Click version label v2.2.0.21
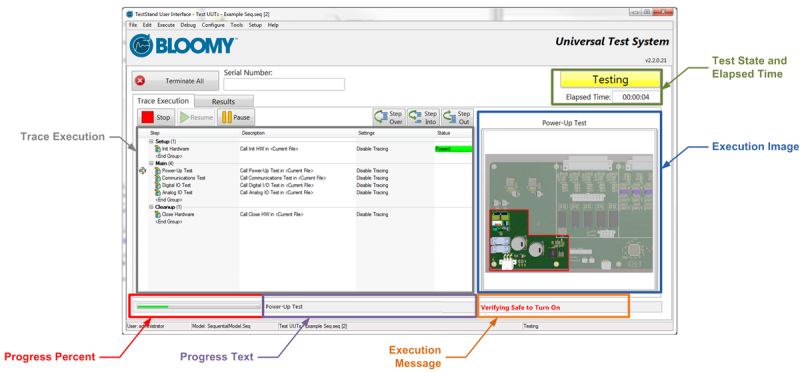Screen dimensions: 800x373 click(656, 60)
